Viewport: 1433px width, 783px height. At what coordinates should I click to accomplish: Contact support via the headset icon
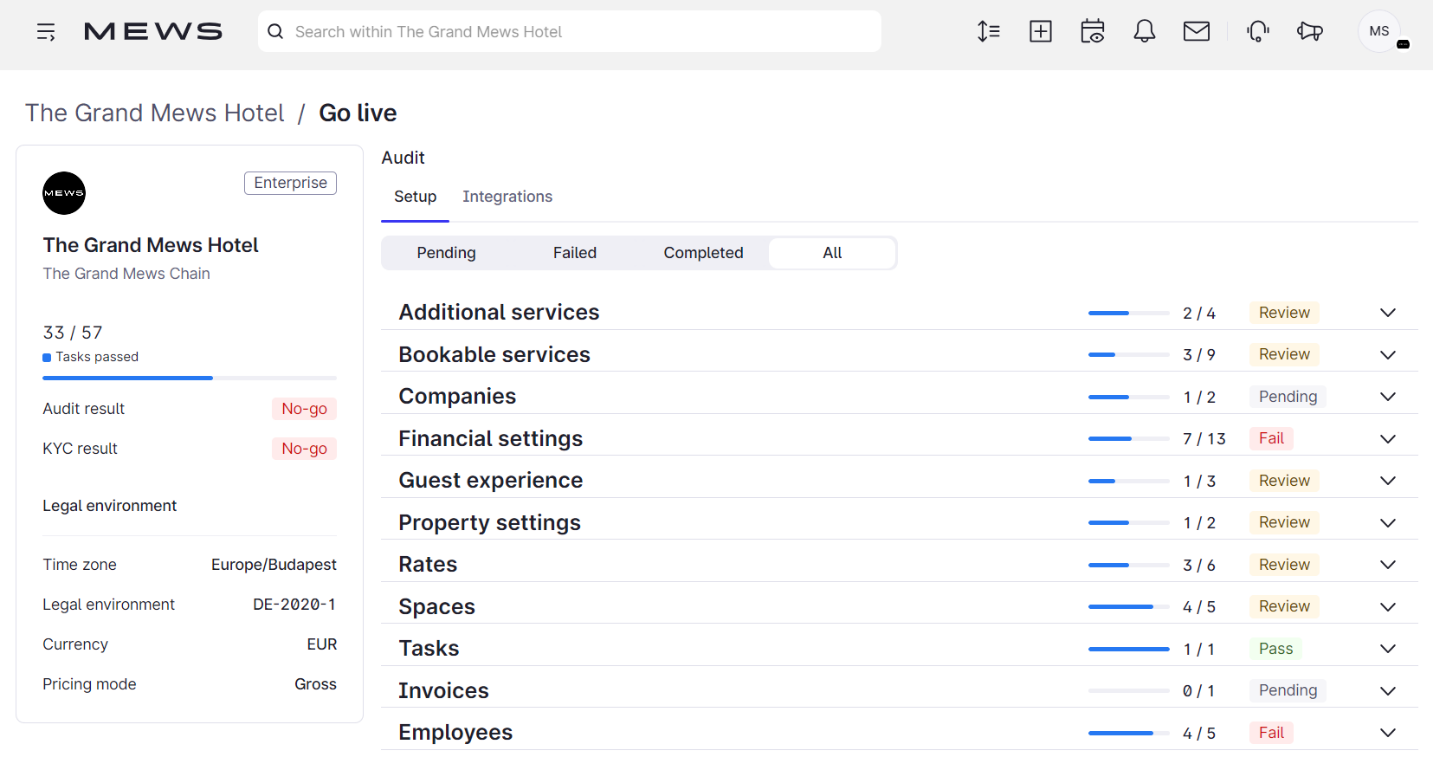point(1257,31)
